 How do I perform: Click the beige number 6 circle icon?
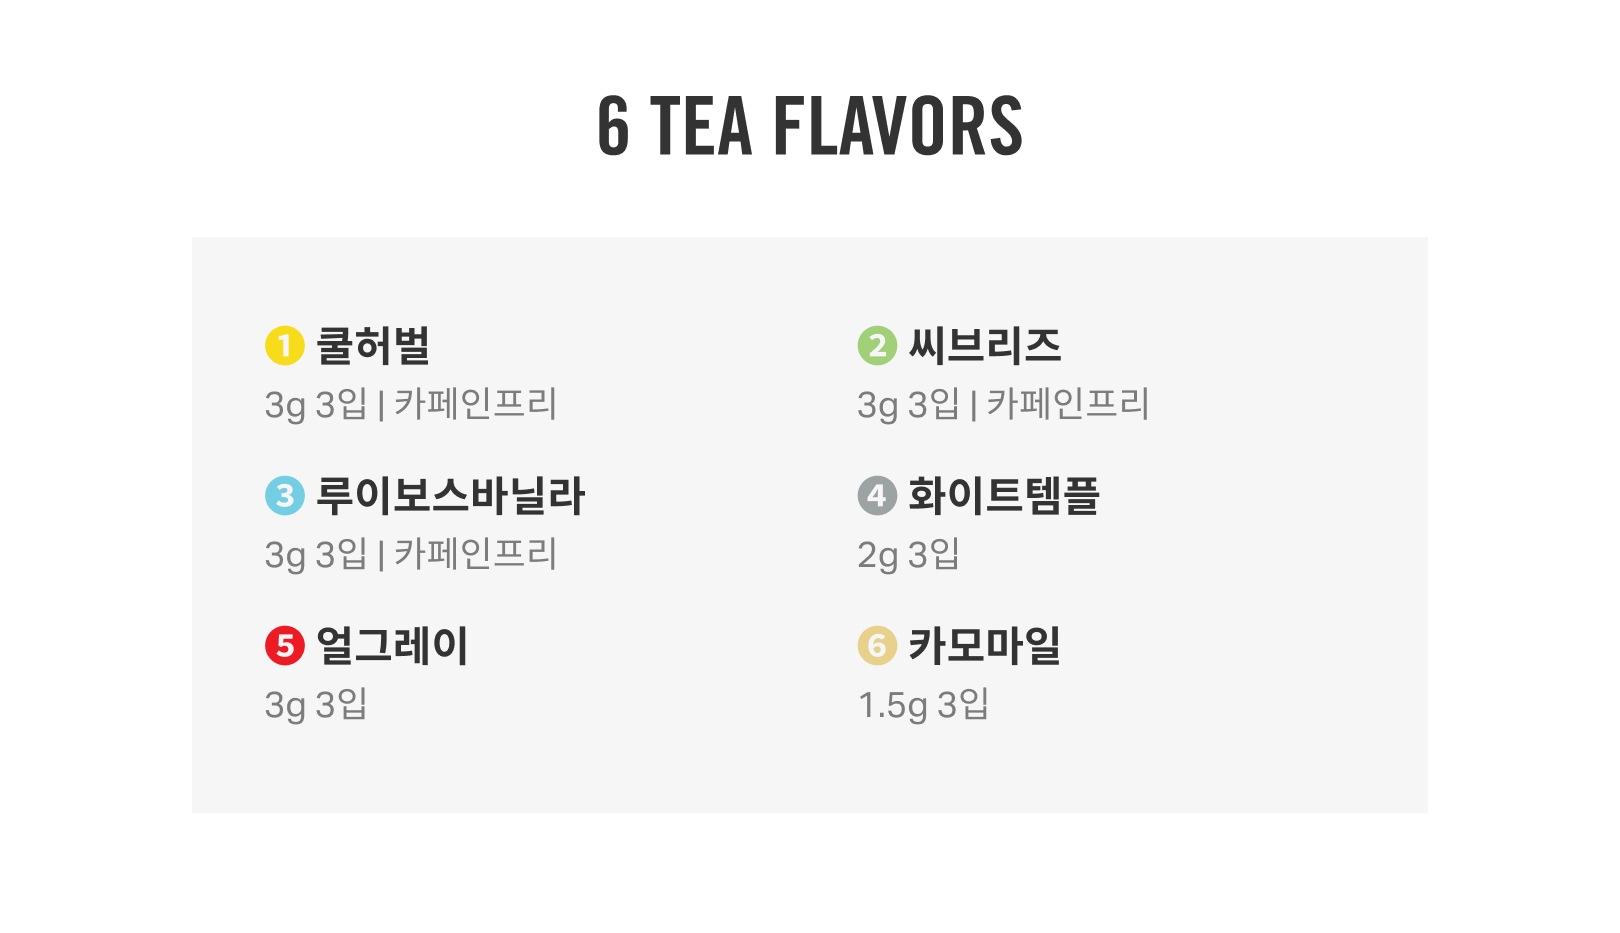tap(877, 645)
